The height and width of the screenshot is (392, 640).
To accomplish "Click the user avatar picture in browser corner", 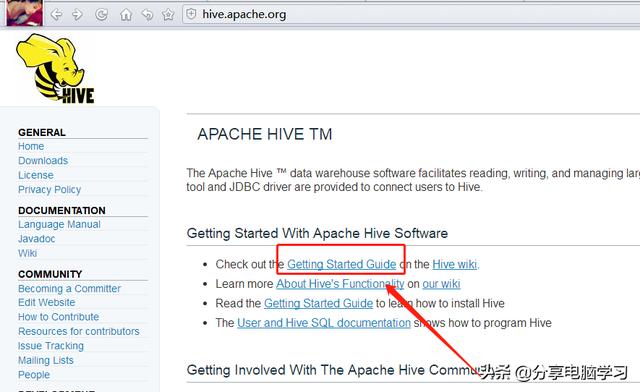I will coord(24,13).
